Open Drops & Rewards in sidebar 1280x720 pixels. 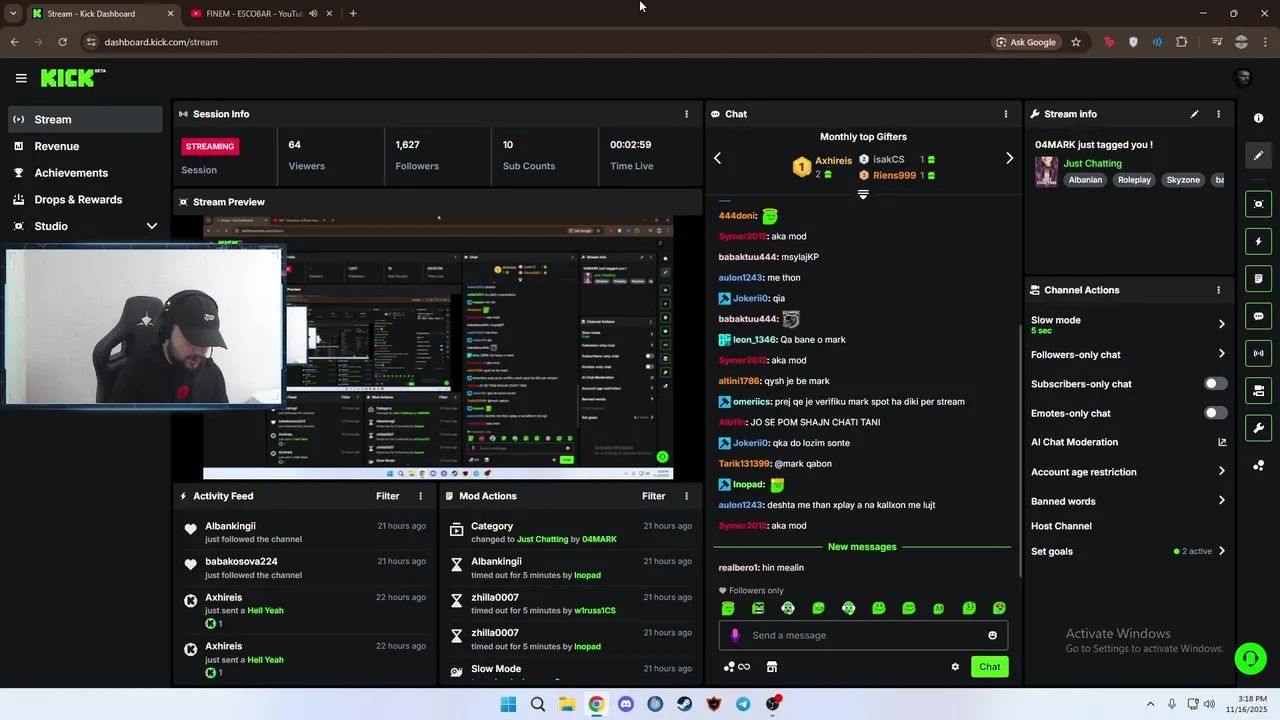(x=84, y=199)
